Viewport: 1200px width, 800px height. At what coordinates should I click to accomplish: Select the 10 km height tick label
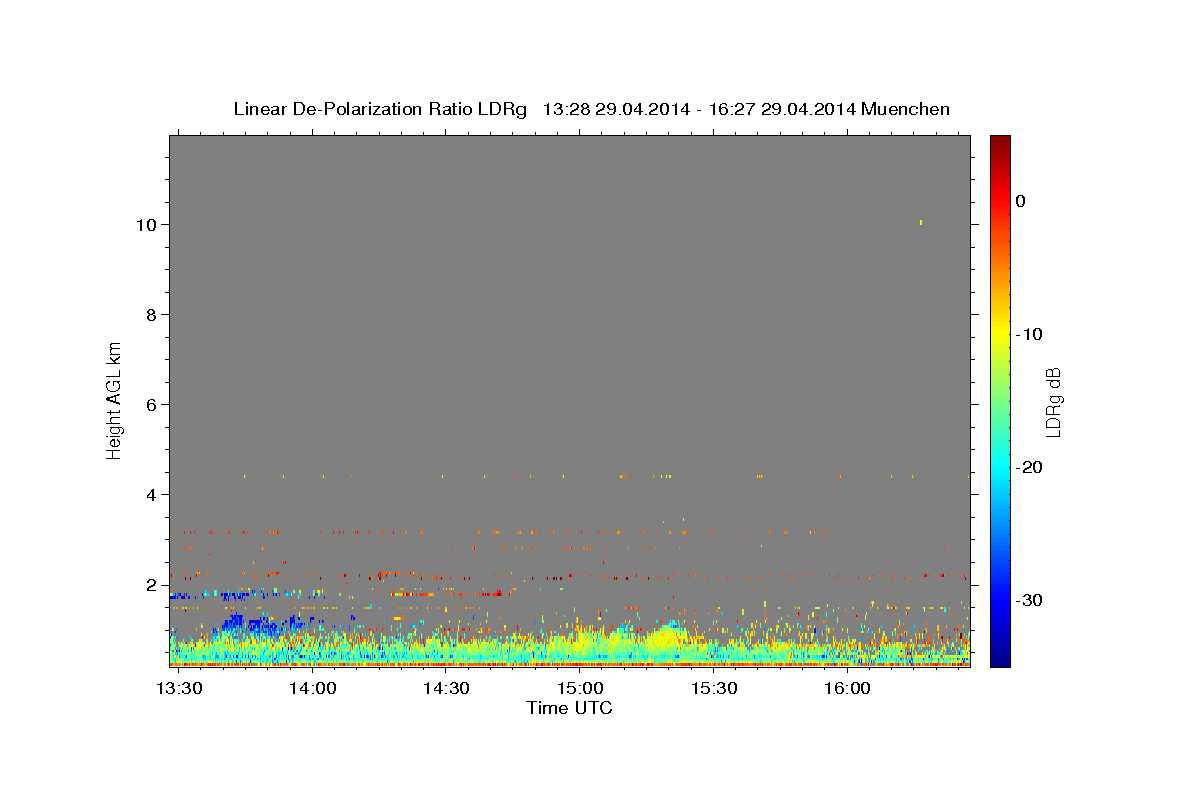tap(146, 224)
